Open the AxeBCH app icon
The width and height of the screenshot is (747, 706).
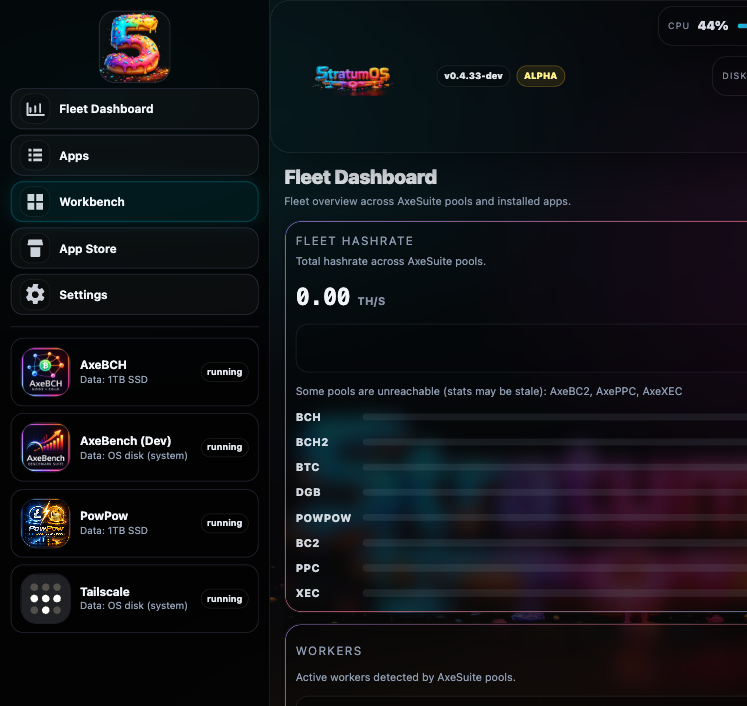(x=46, y=372)
